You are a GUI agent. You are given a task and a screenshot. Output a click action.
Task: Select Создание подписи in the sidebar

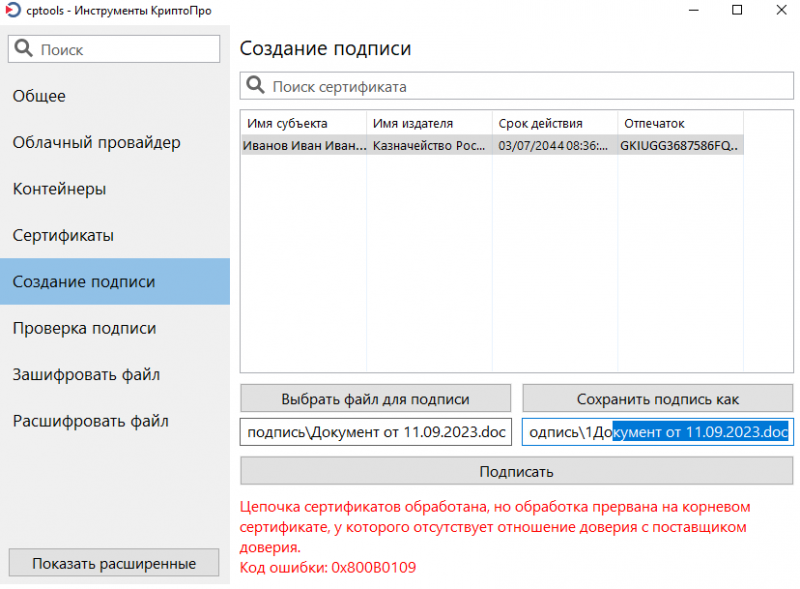pos(84,282)
